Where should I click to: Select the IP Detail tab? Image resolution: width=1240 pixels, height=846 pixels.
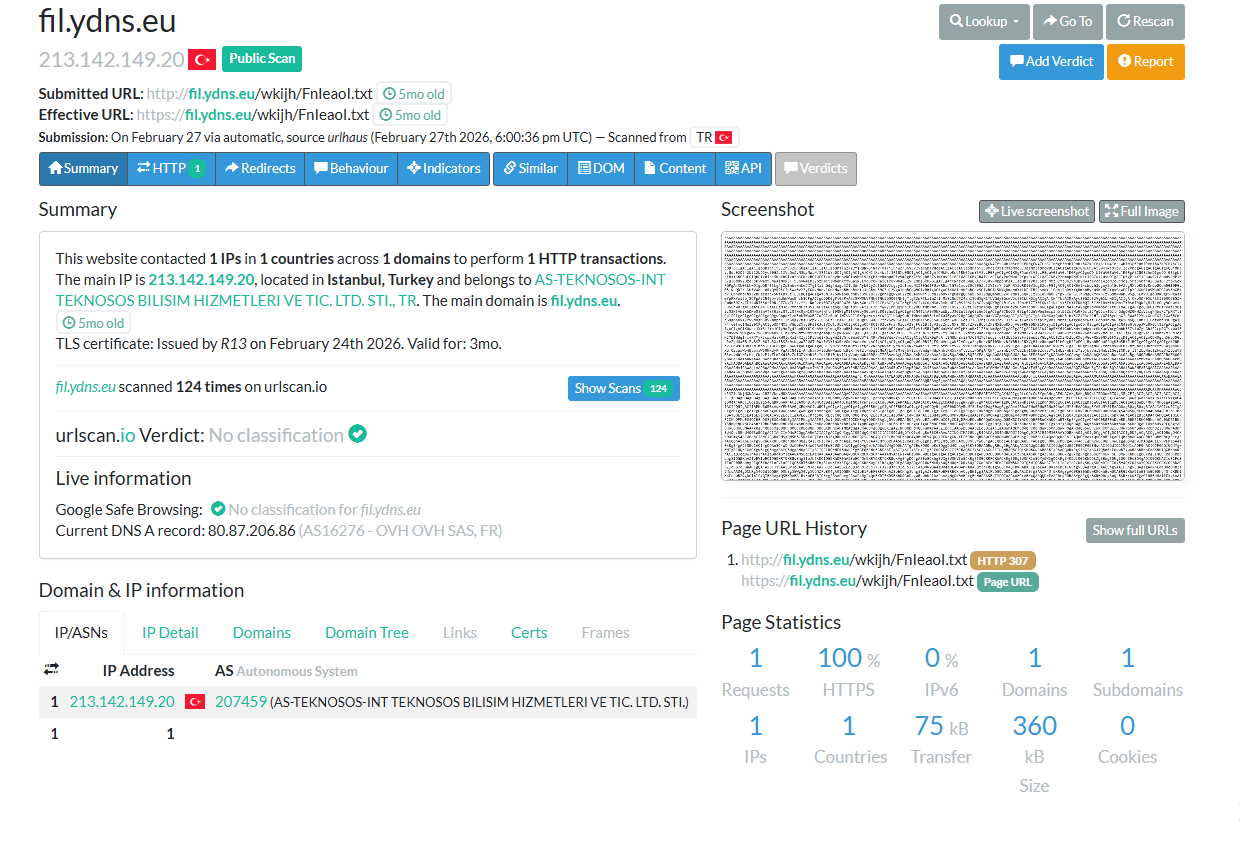pos(170,632)
